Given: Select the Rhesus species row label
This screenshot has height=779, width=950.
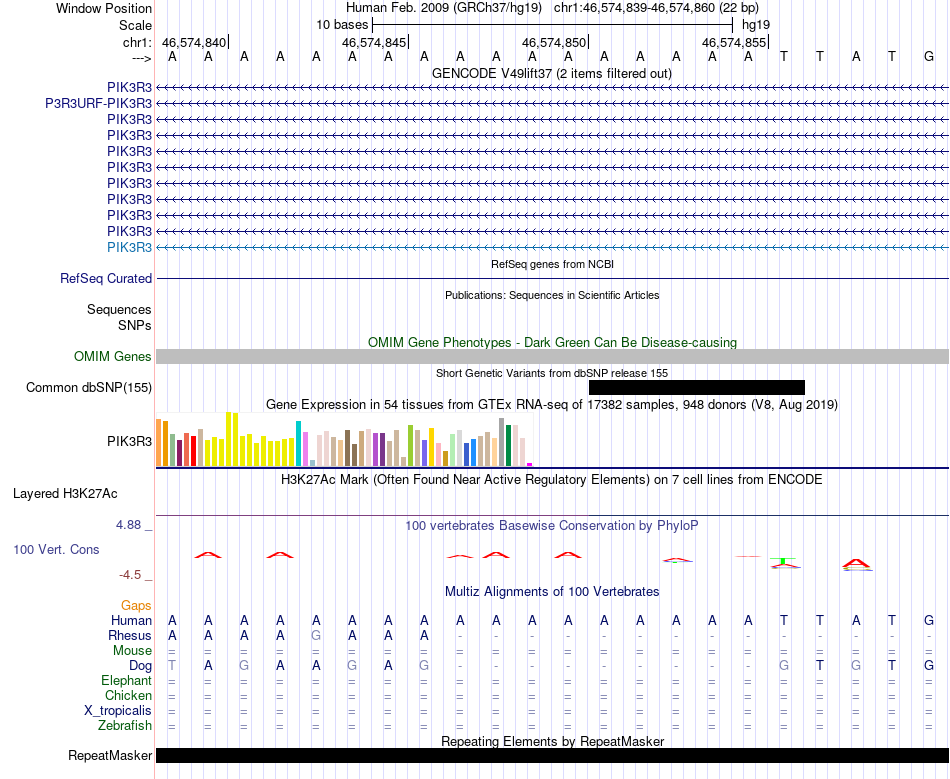Looking at the screenshot, I should click(130, 635).
